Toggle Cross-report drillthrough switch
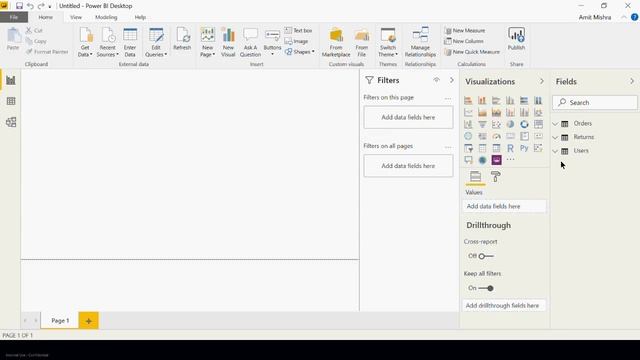640x360 pixels. 486,256
